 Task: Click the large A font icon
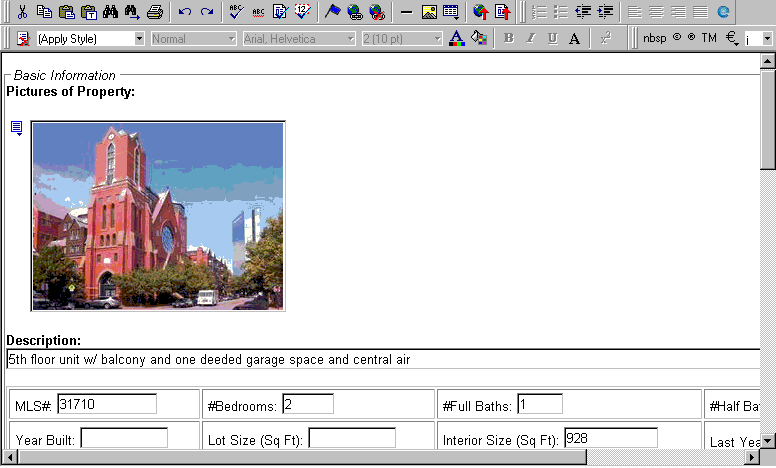pyautogui.click(x=574, y=38)
